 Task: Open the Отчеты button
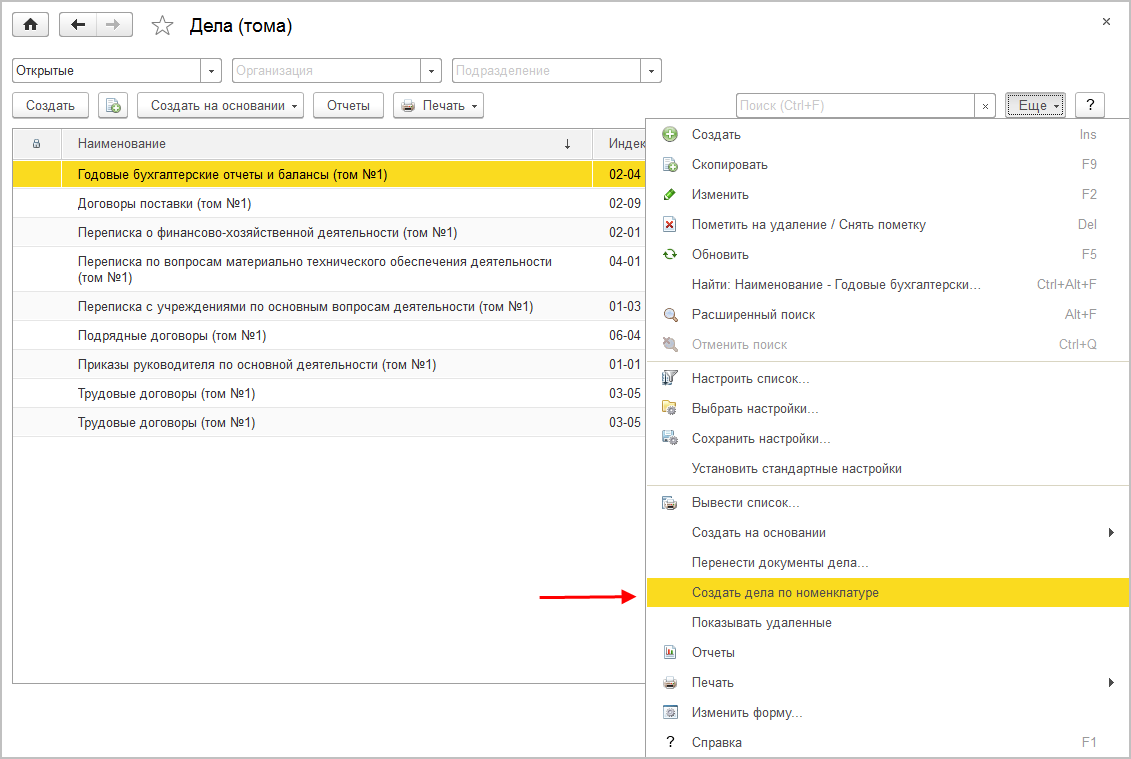[348, 105]
